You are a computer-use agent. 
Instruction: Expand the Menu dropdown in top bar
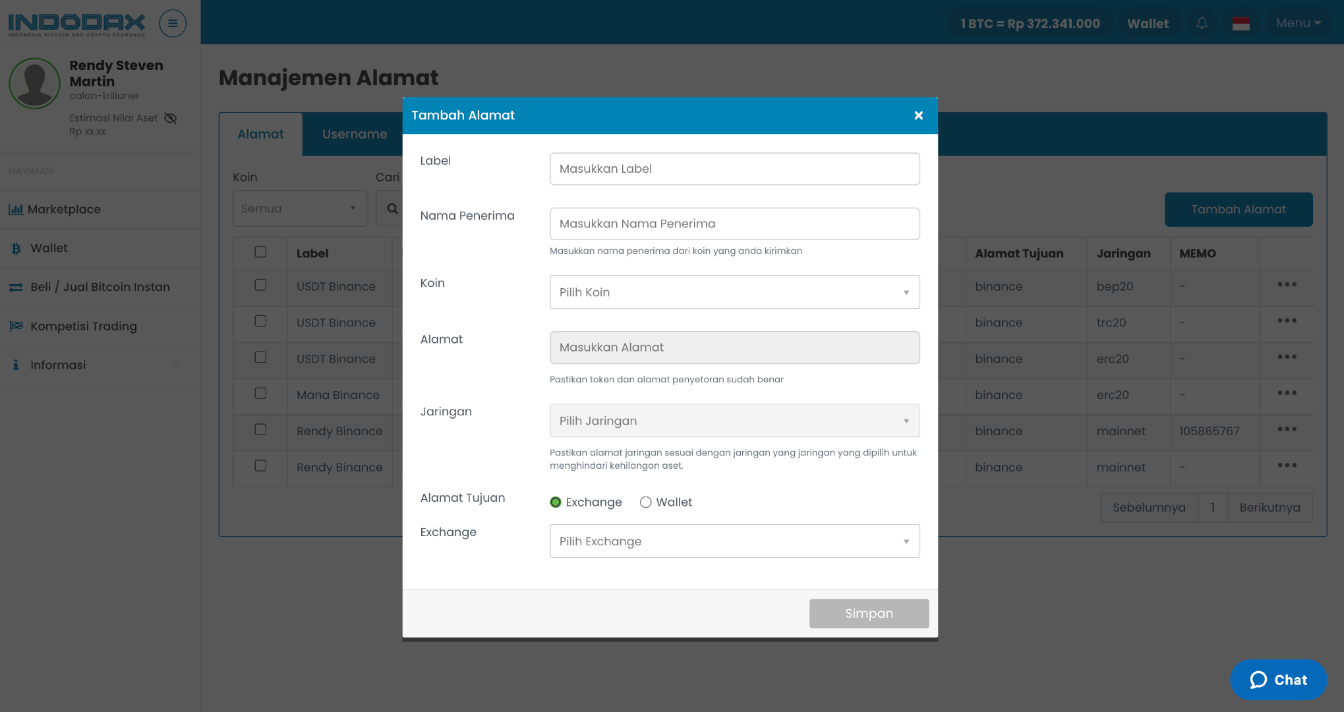pos(1298,23)
